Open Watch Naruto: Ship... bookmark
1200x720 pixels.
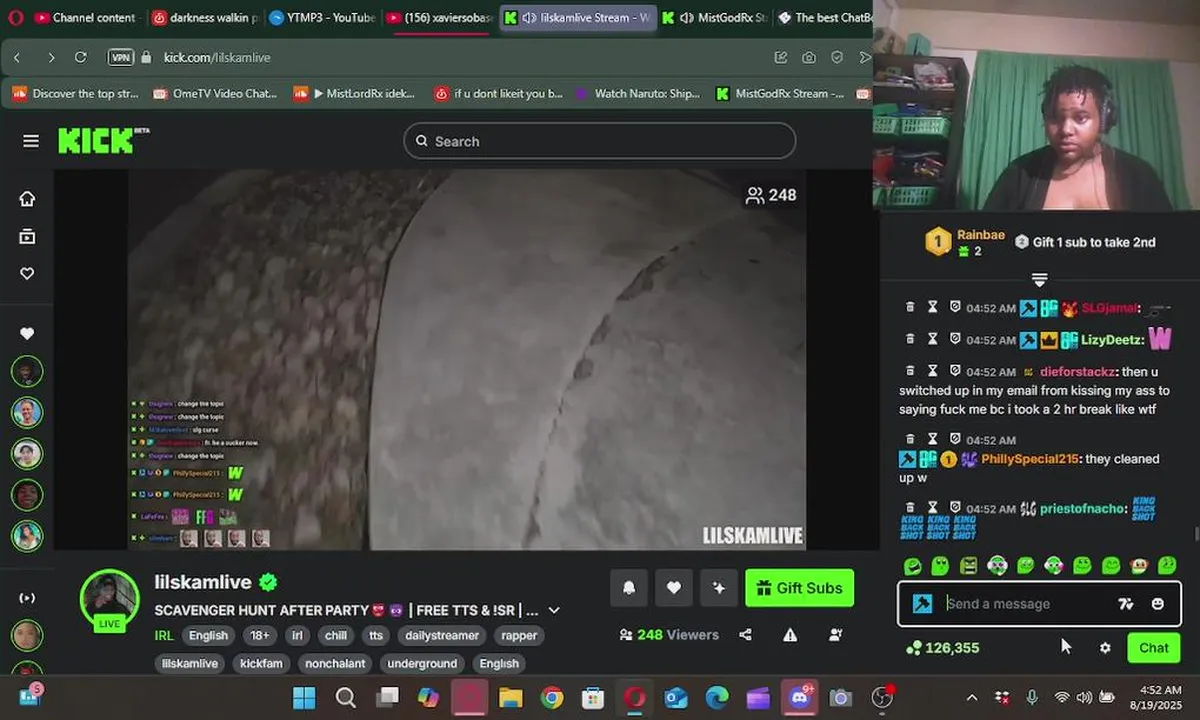(x=637, y=93)
